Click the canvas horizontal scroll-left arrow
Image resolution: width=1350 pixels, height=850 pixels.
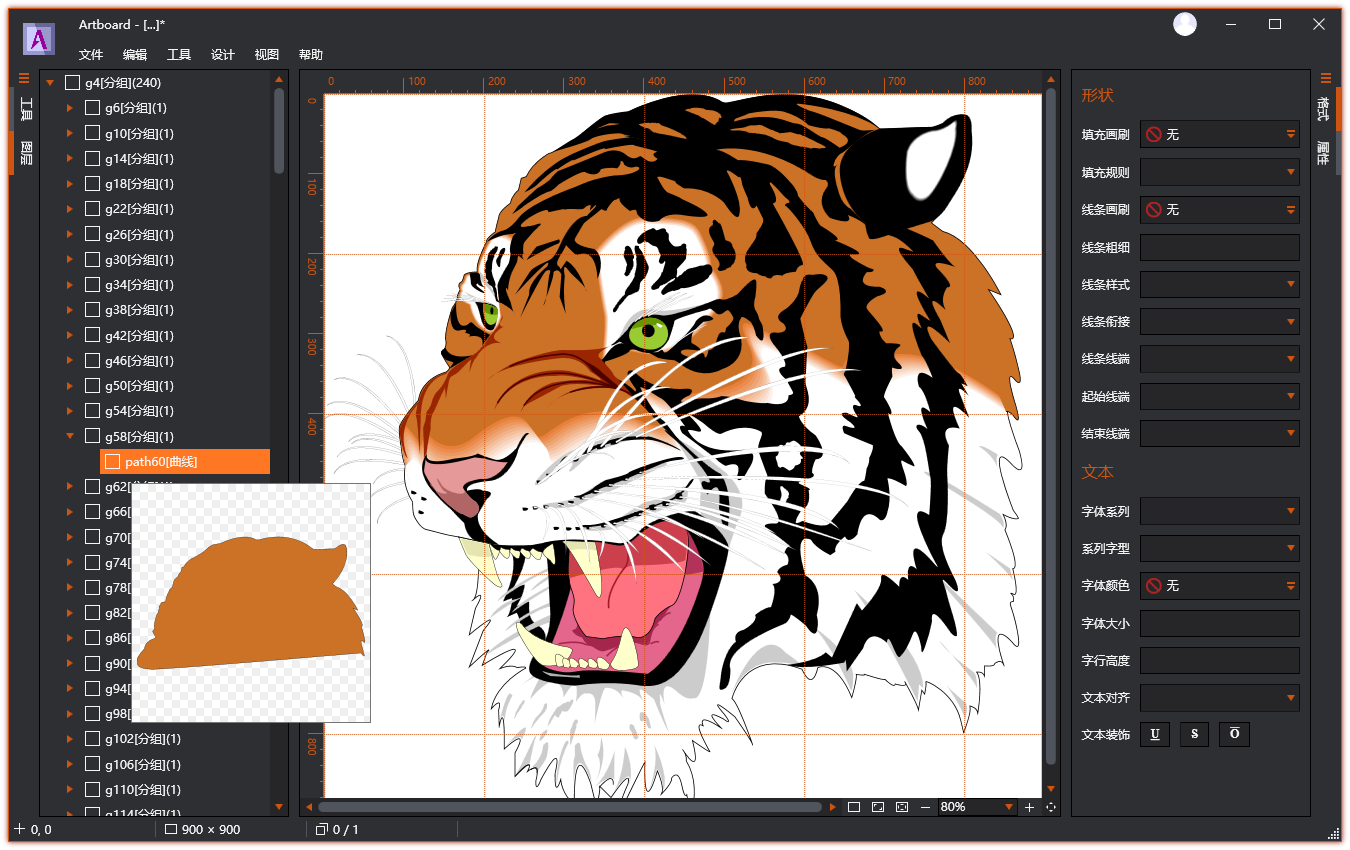click(310, 807)
